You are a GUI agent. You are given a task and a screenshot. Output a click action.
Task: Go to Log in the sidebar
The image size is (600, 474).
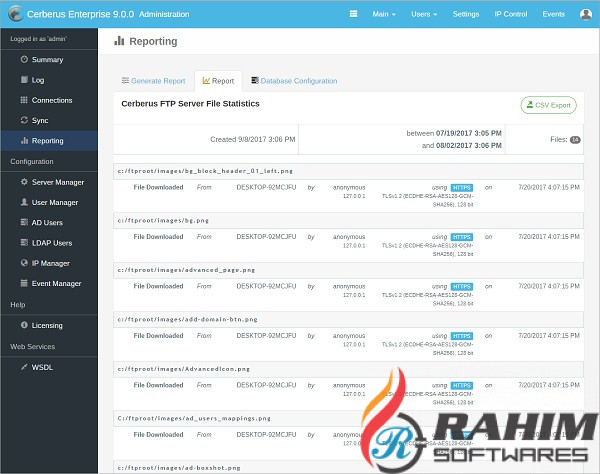38,80
